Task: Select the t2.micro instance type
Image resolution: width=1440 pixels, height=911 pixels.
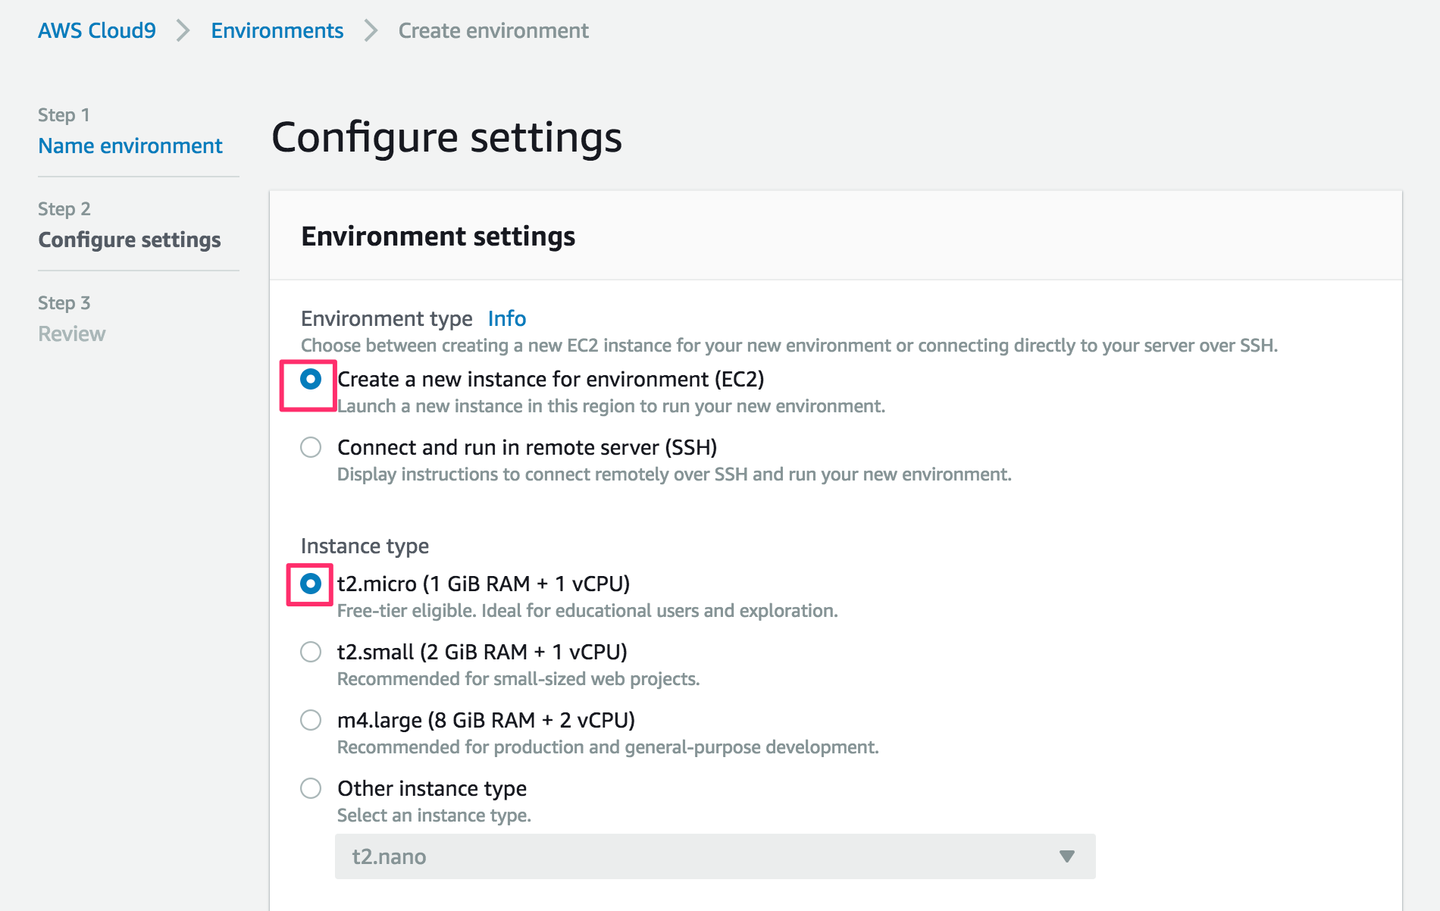Action: [311, 584]
